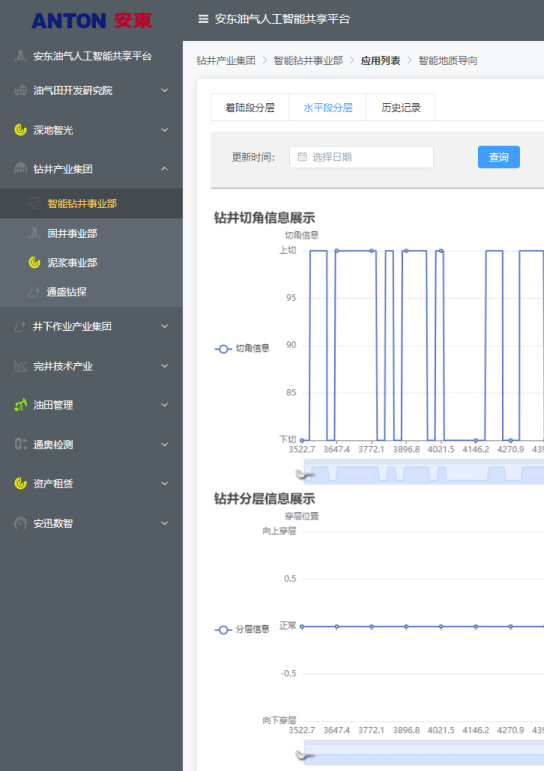The height and width of the screenshot is (771, 544).
Task: Toggle the 分层信息 chart legend
Action: click(x=242, y=630)
